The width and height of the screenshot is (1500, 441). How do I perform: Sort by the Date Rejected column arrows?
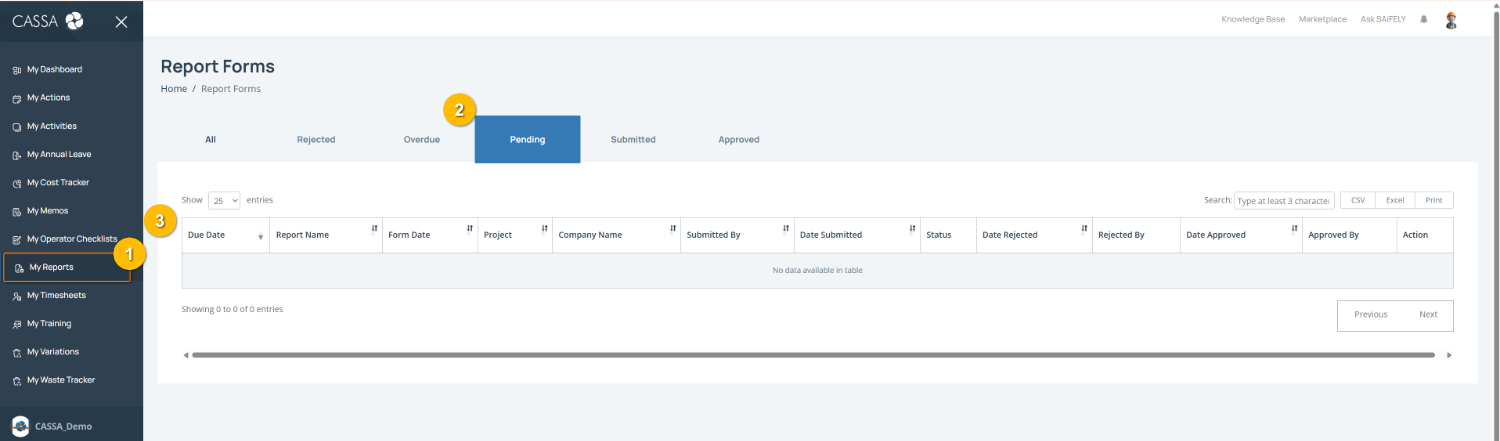click(x=1084, y=229)
